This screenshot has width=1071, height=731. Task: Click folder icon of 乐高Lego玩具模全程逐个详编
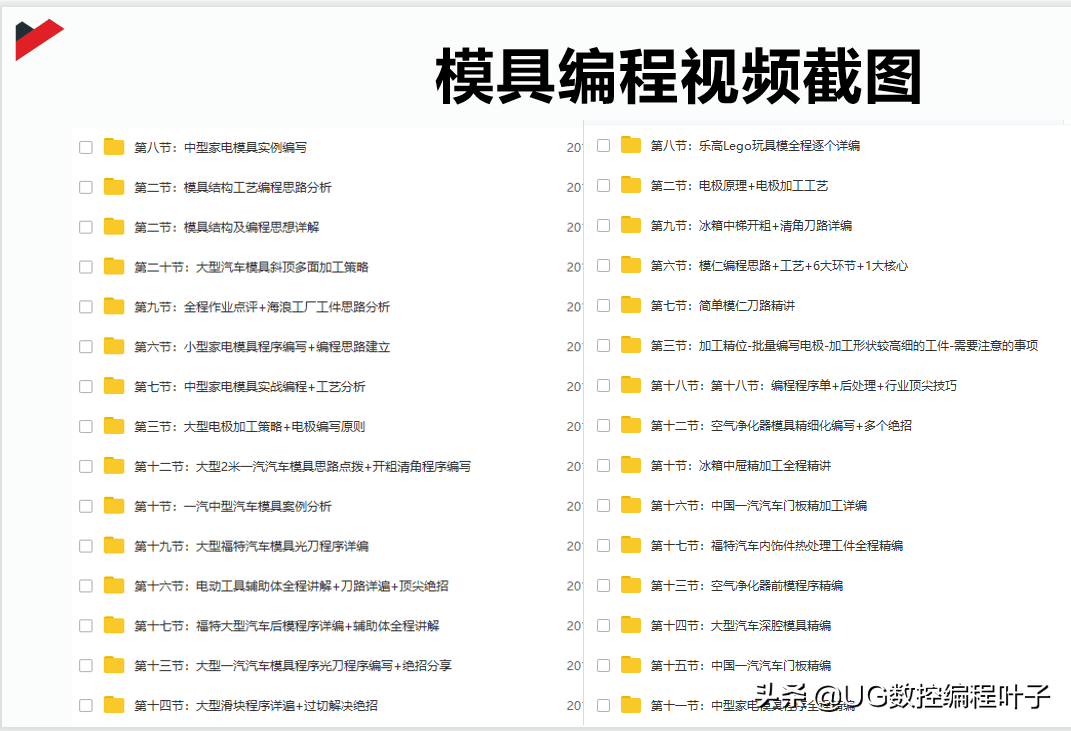point(630,145)
